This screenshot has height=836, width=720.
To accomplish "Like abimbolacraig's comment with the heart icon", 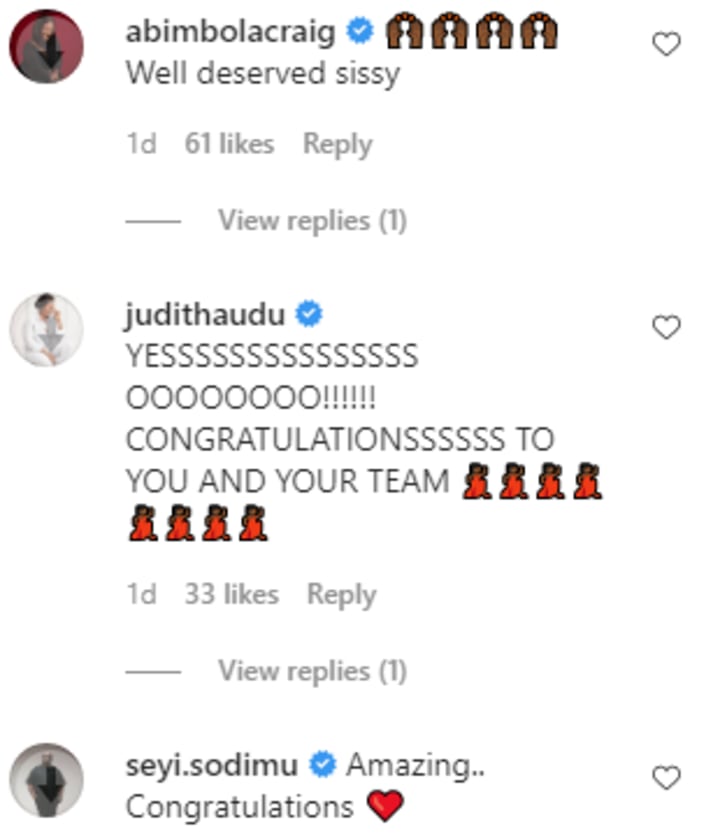I will click(x=666, y=44).
